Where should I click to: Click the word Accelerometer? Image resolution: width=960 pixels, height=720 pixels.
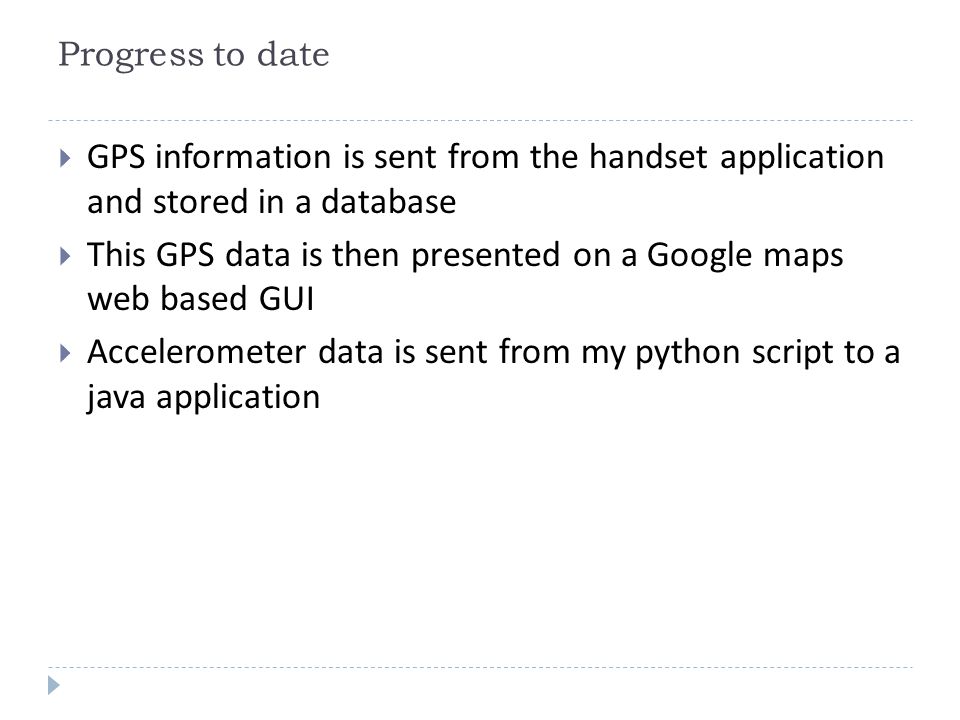click(x=197, y=353)
